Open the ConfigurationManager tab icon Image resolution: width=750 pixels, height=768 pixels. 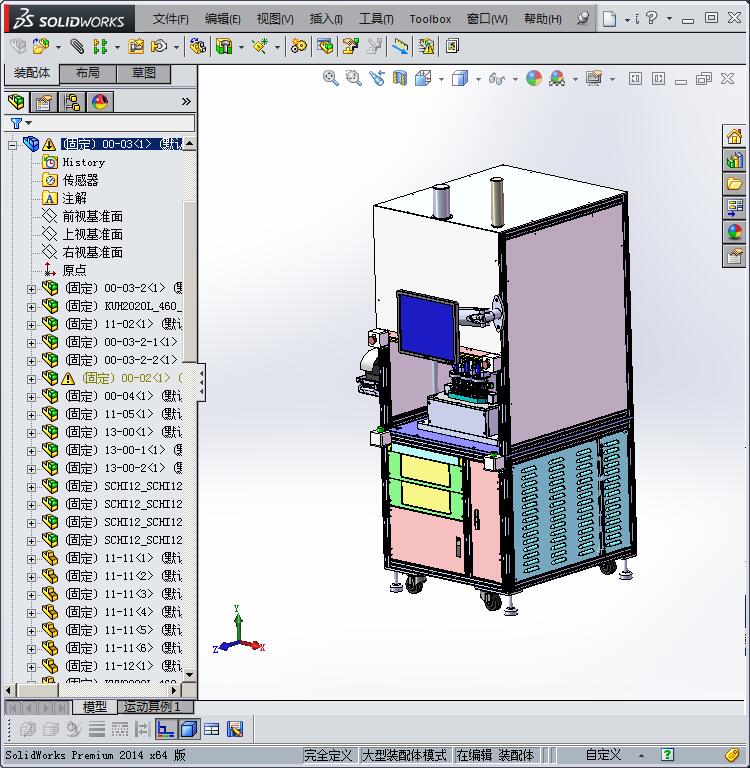tap(72, 102)
